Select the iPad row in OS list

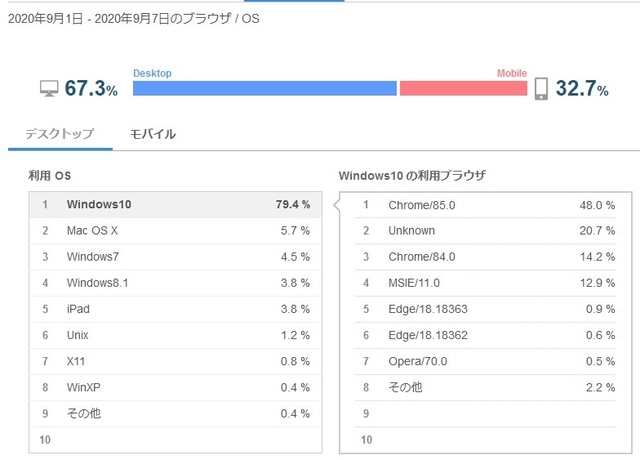click(176, 309)
